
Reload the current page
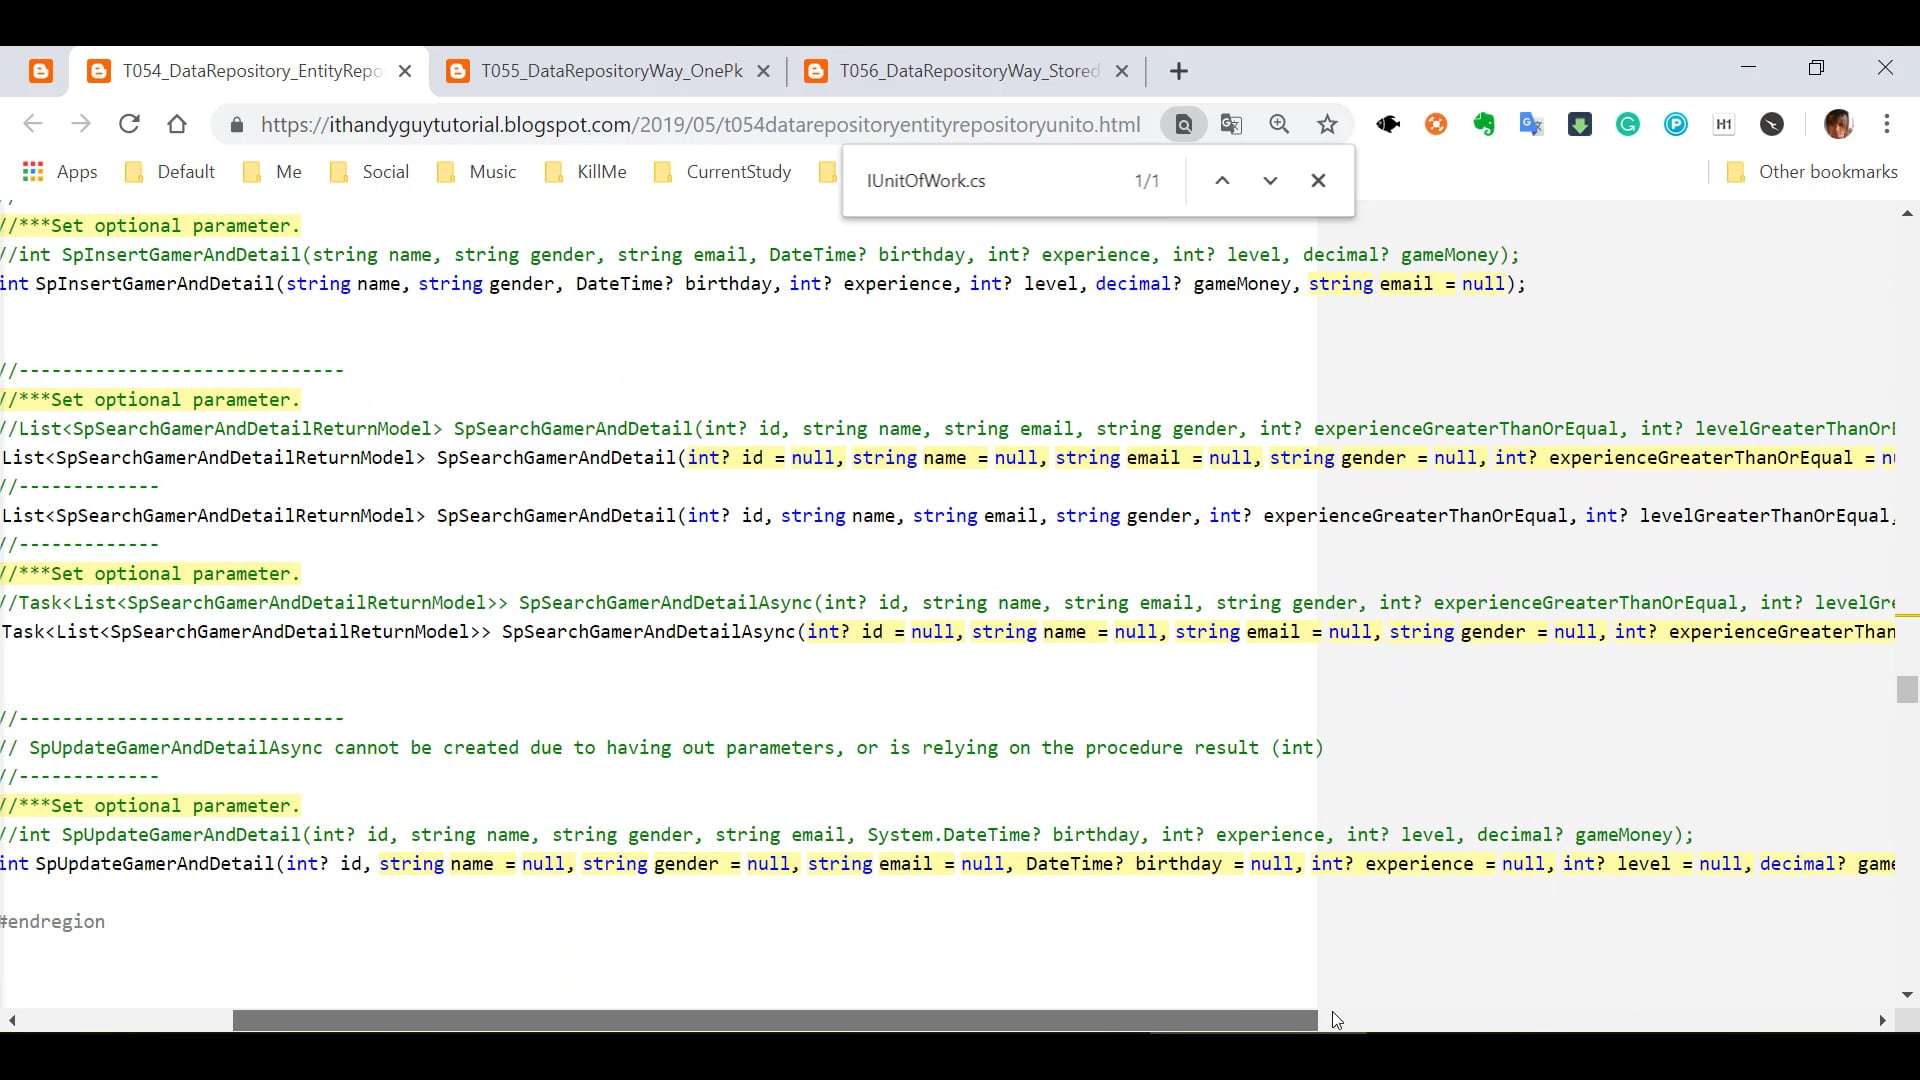pyautogui.click(x=129, y=124)
